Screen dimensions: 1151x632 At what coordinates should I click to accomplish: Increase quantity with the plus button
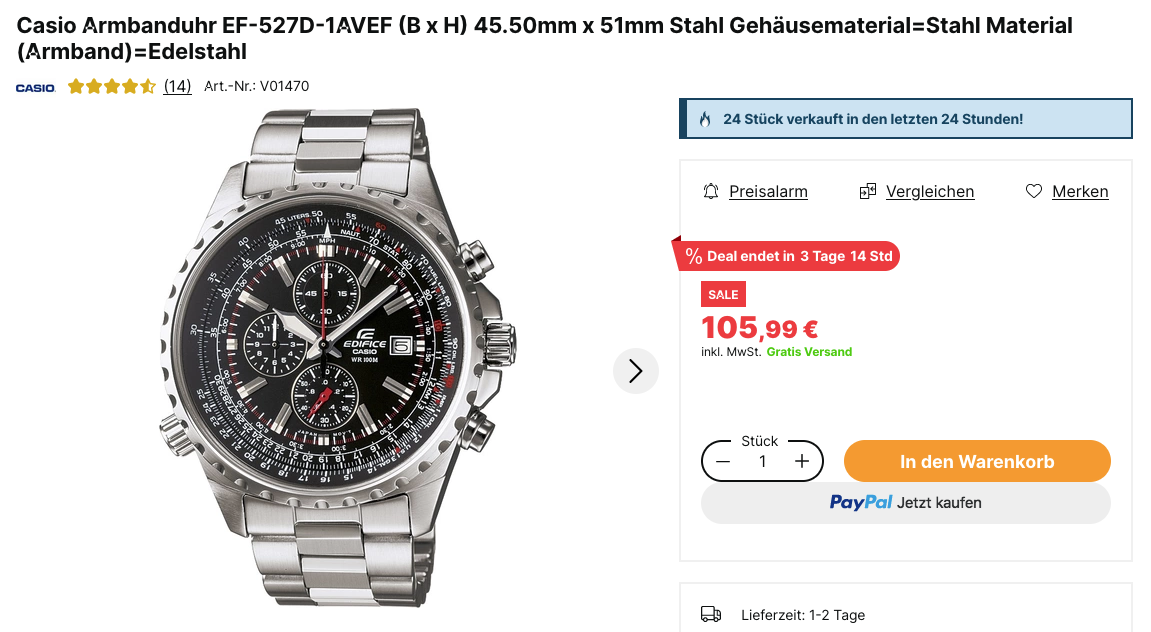[802, 461]
